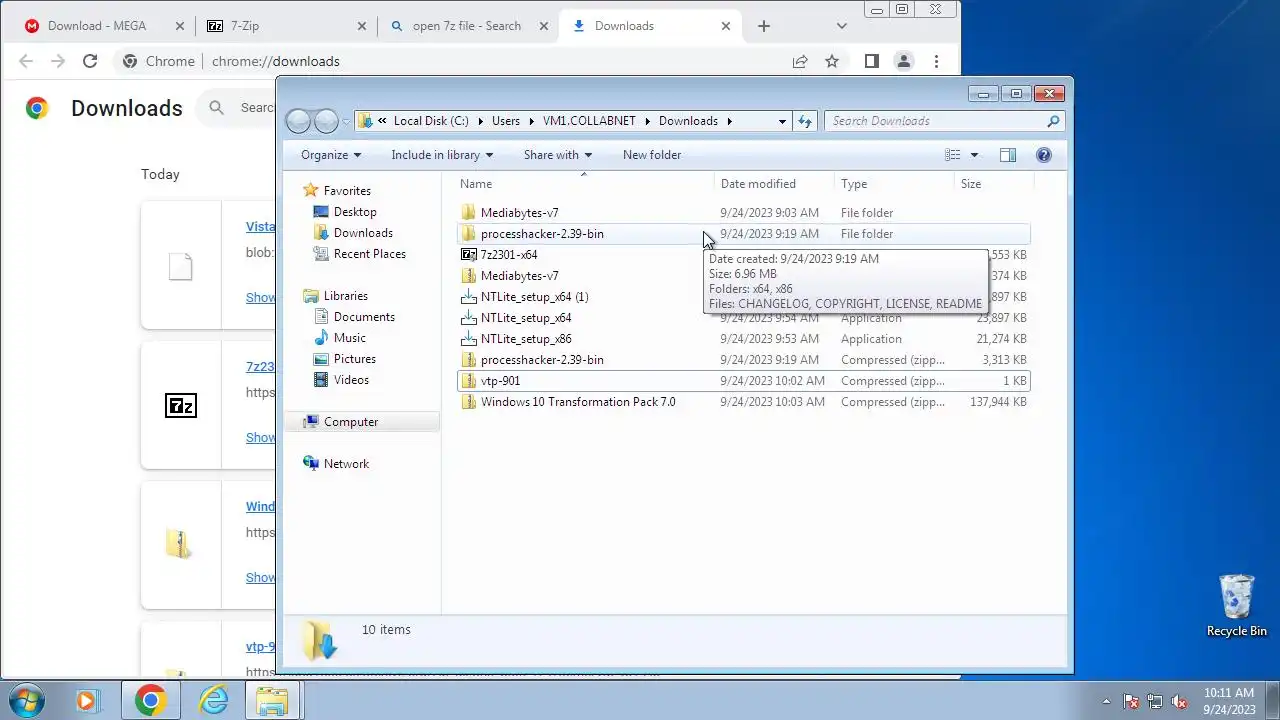Click the Change your view icon
The height and width of the screenshot is (720, 1280).
click(953, 155)
